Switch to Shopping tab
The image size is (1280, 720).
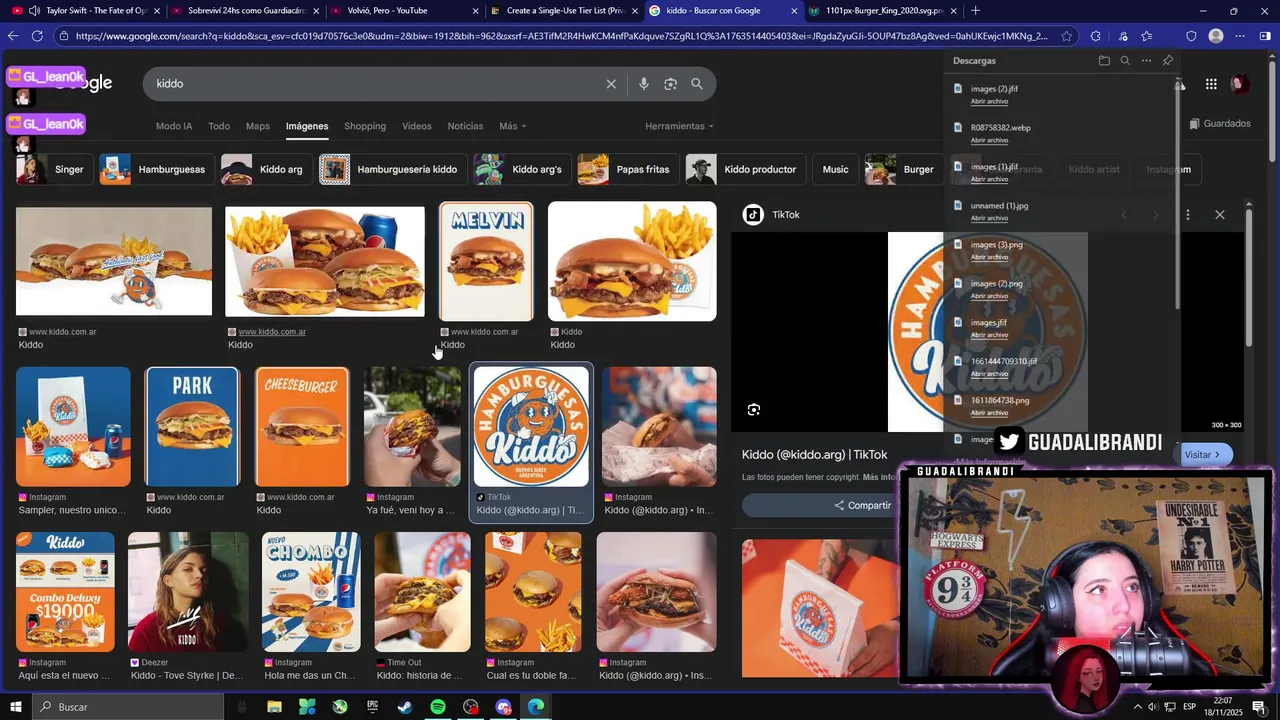[365, 126]
